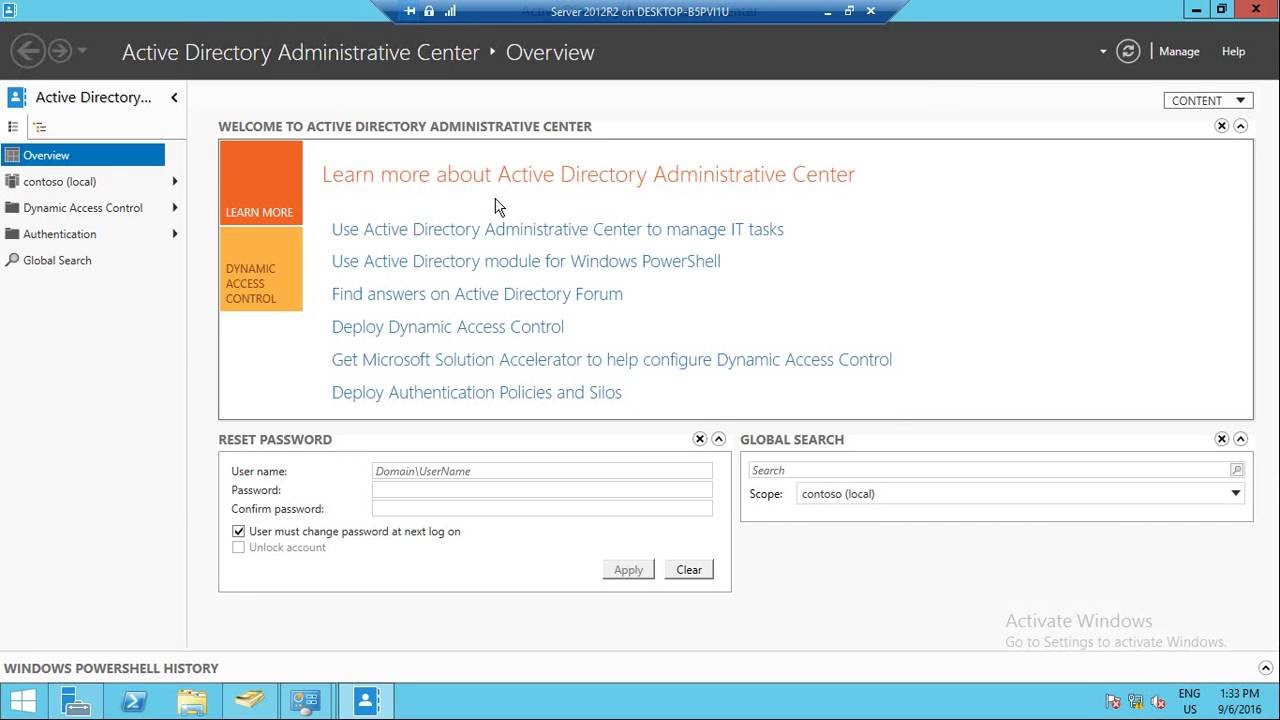Expand the Authentication submenu arrow
Screen dimensions: 1280x720
coord(175,234)
